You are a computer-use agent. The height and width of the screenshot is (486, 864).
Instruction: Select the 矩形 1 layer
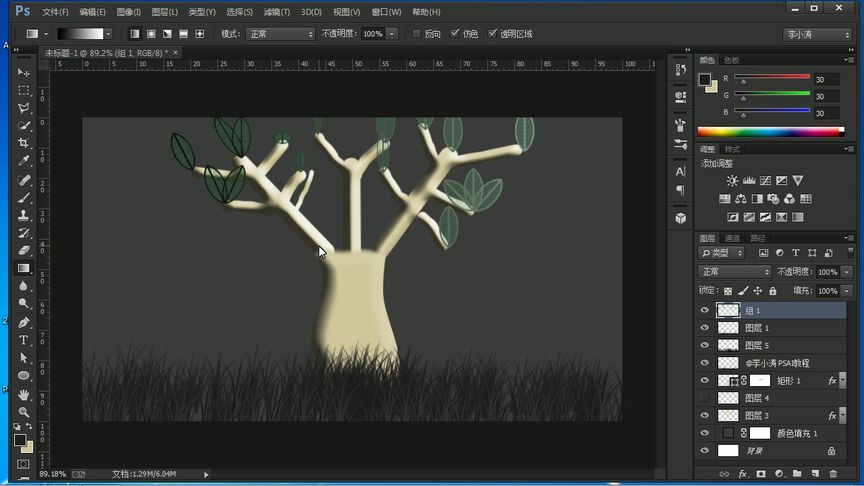[x=795, y=381]
